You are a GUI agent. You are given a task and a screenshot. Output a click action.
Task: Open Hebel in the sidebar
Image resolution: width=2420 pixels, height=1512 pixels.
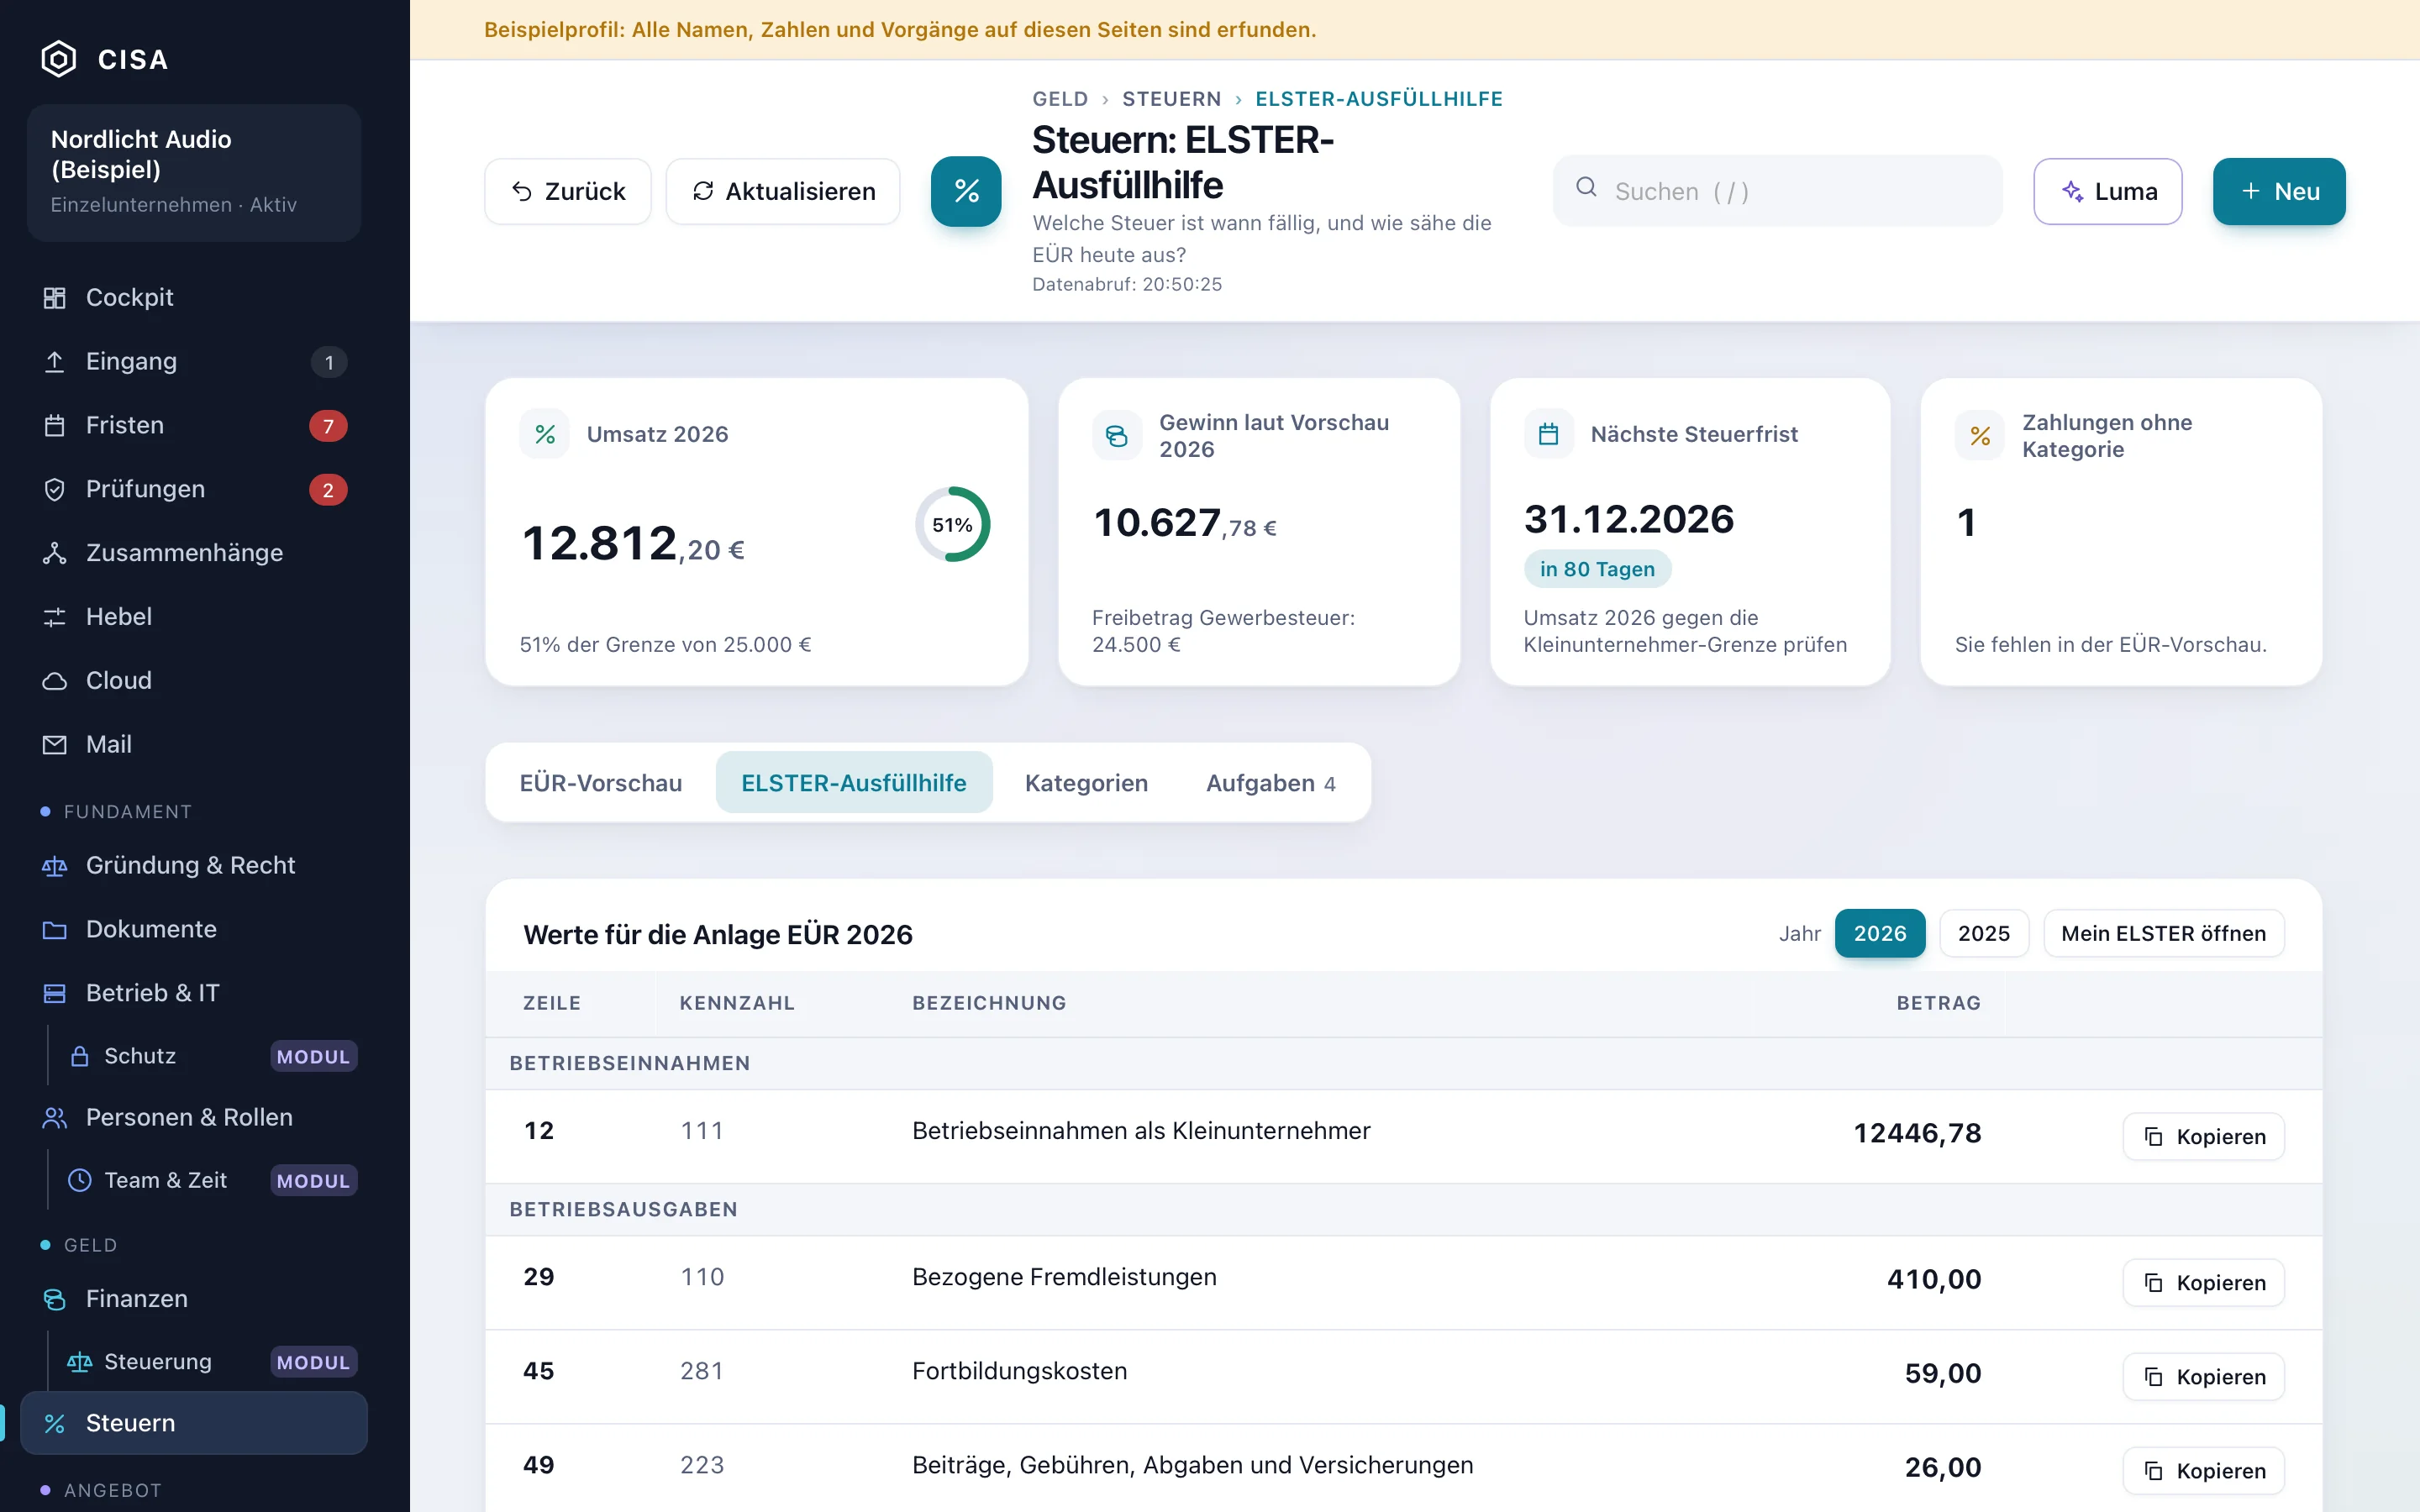pos(194,617)
